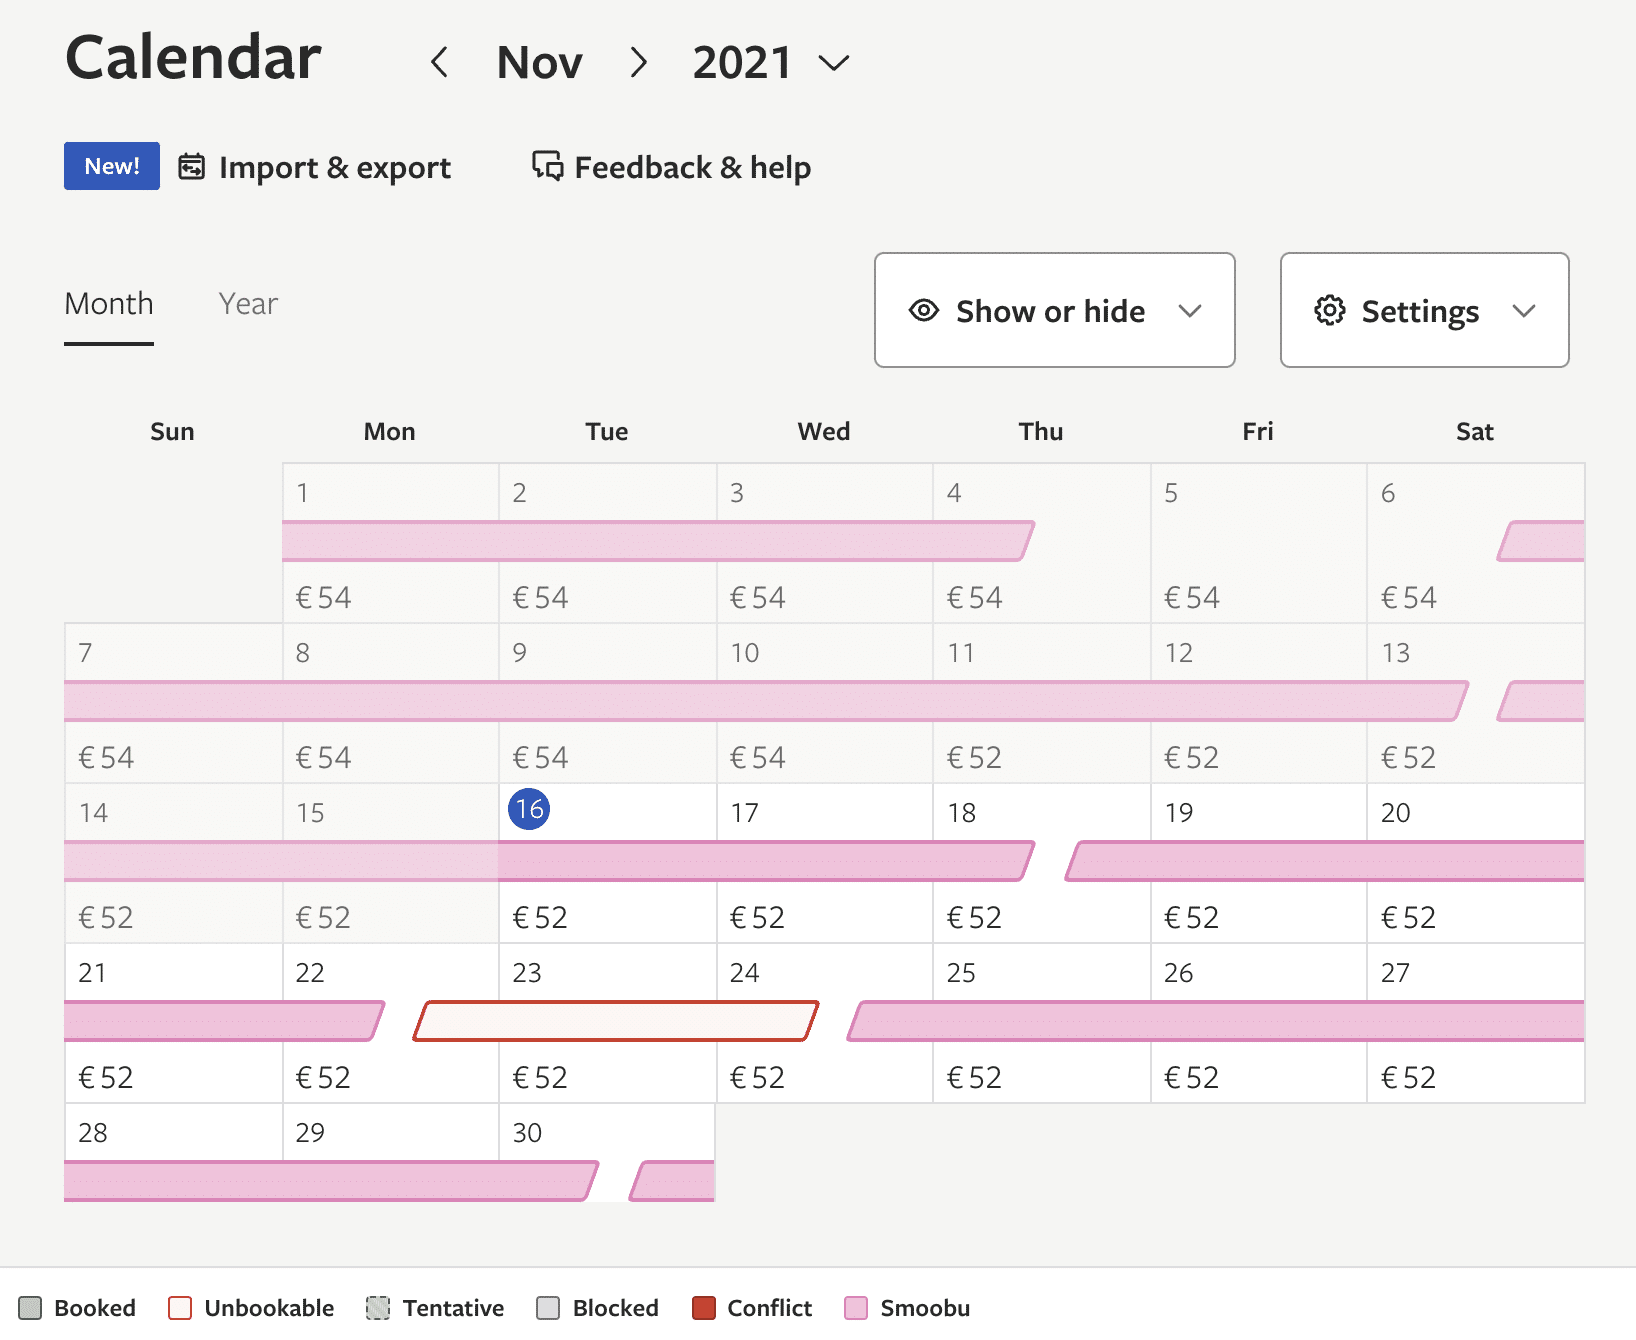
Task: Click the Conflict legend swatch
Action: (x=704, y=1308)
